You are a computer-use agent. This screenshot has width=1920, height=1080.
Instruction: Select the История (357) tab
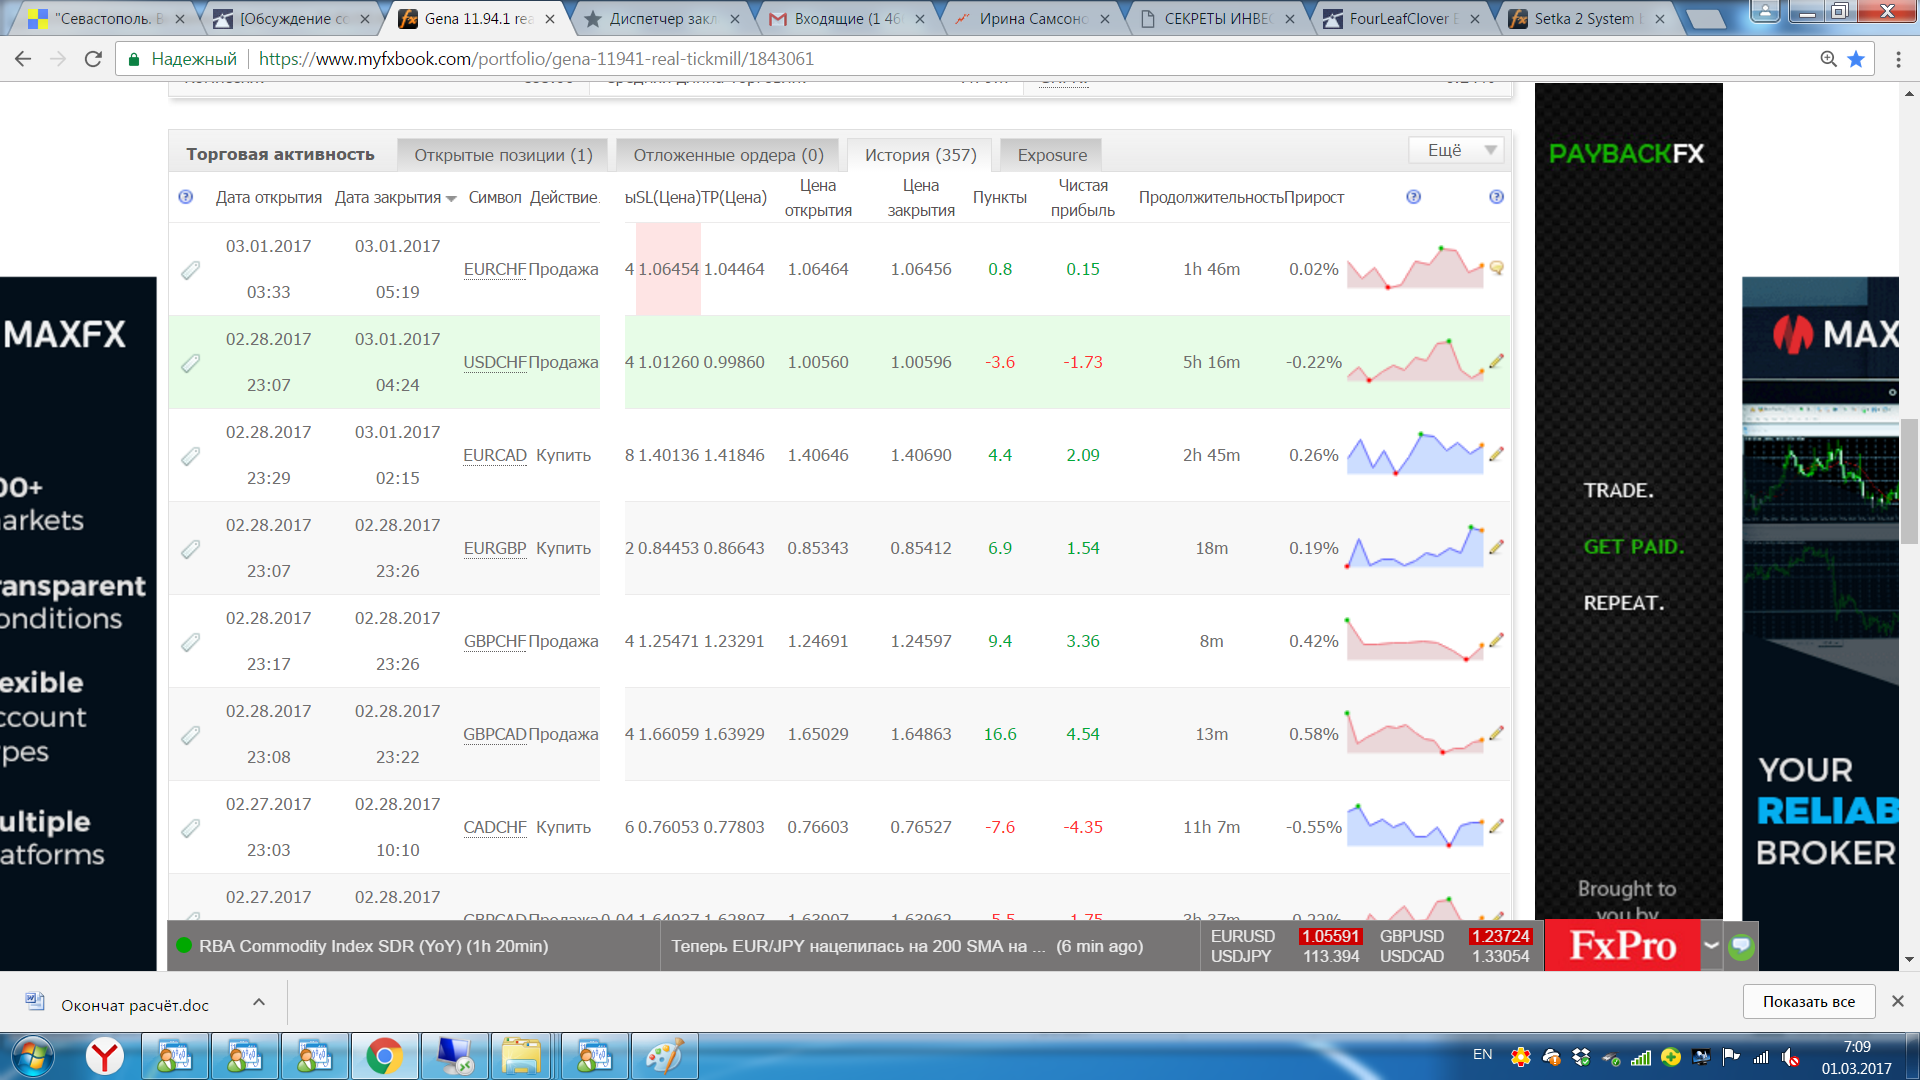[x=920, y=155]
